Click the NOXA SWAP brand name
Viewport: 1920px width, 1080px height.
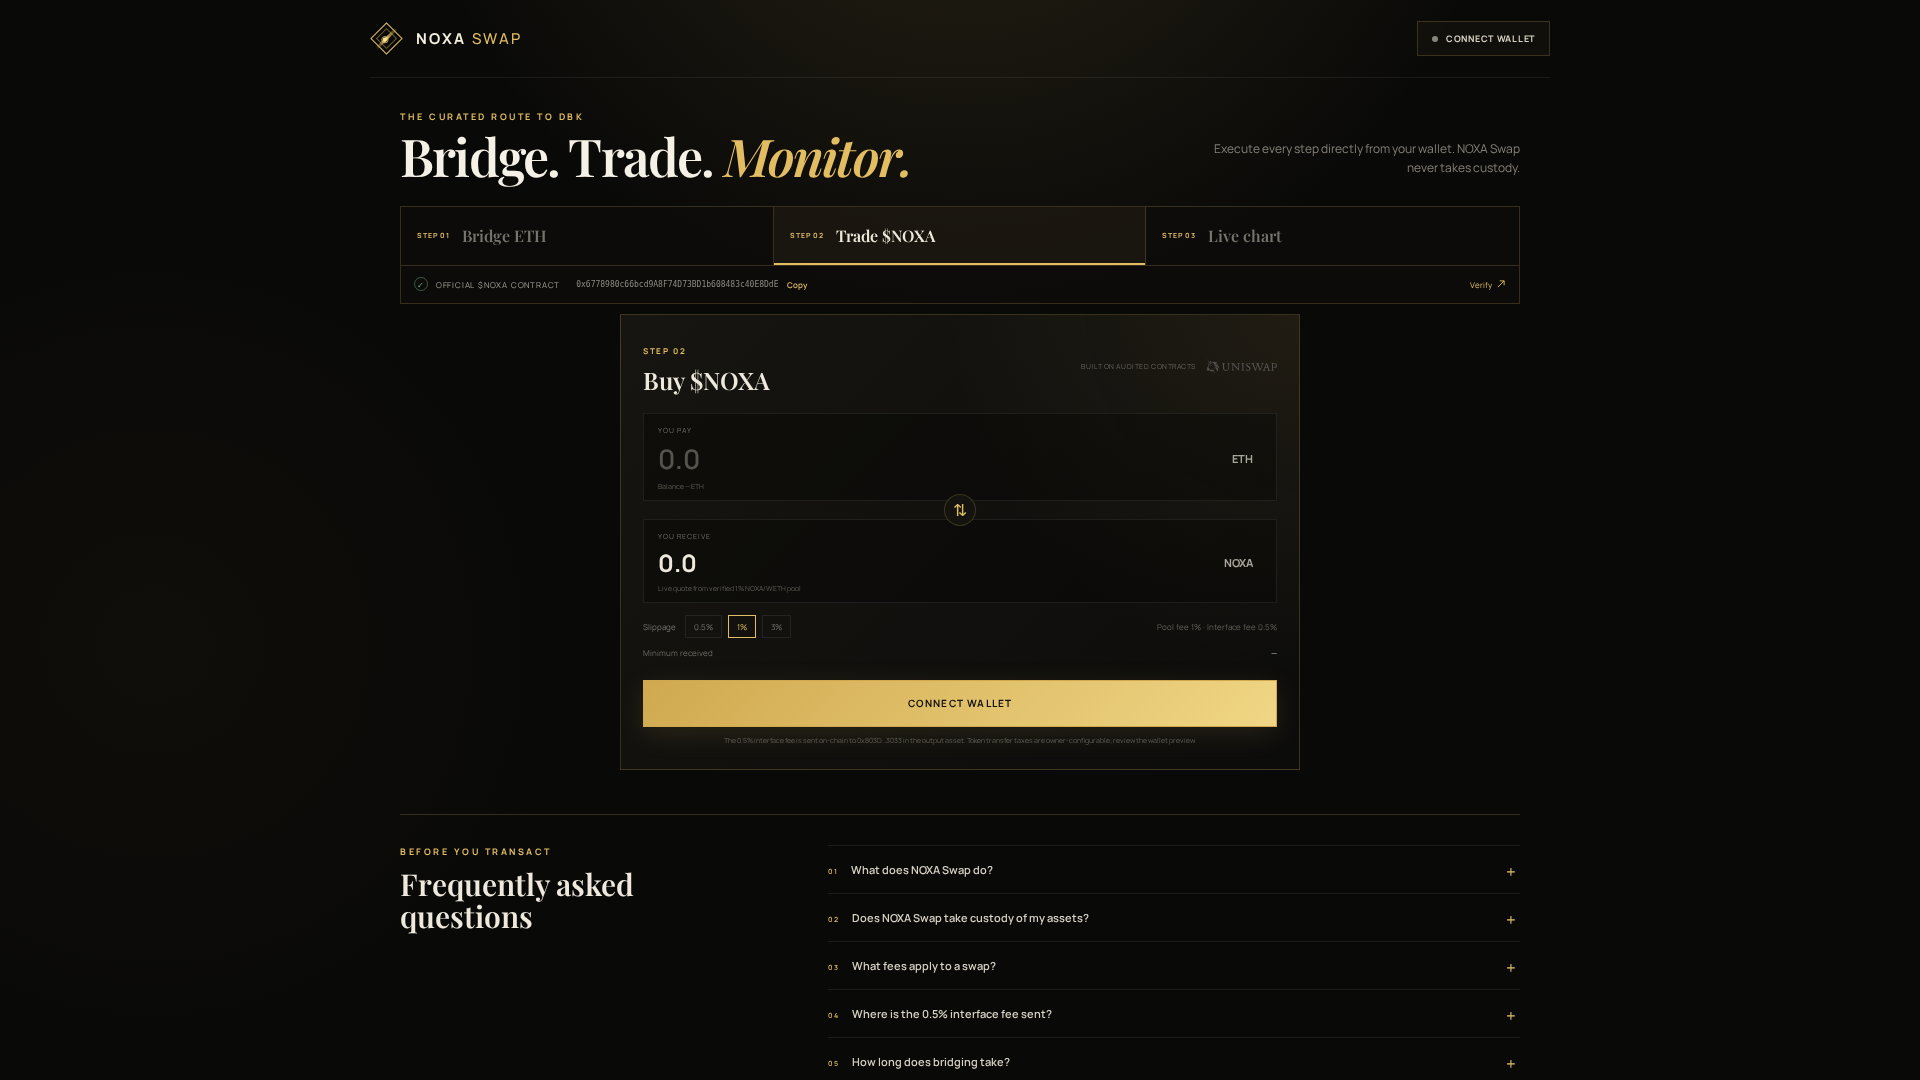pos(468,39)
